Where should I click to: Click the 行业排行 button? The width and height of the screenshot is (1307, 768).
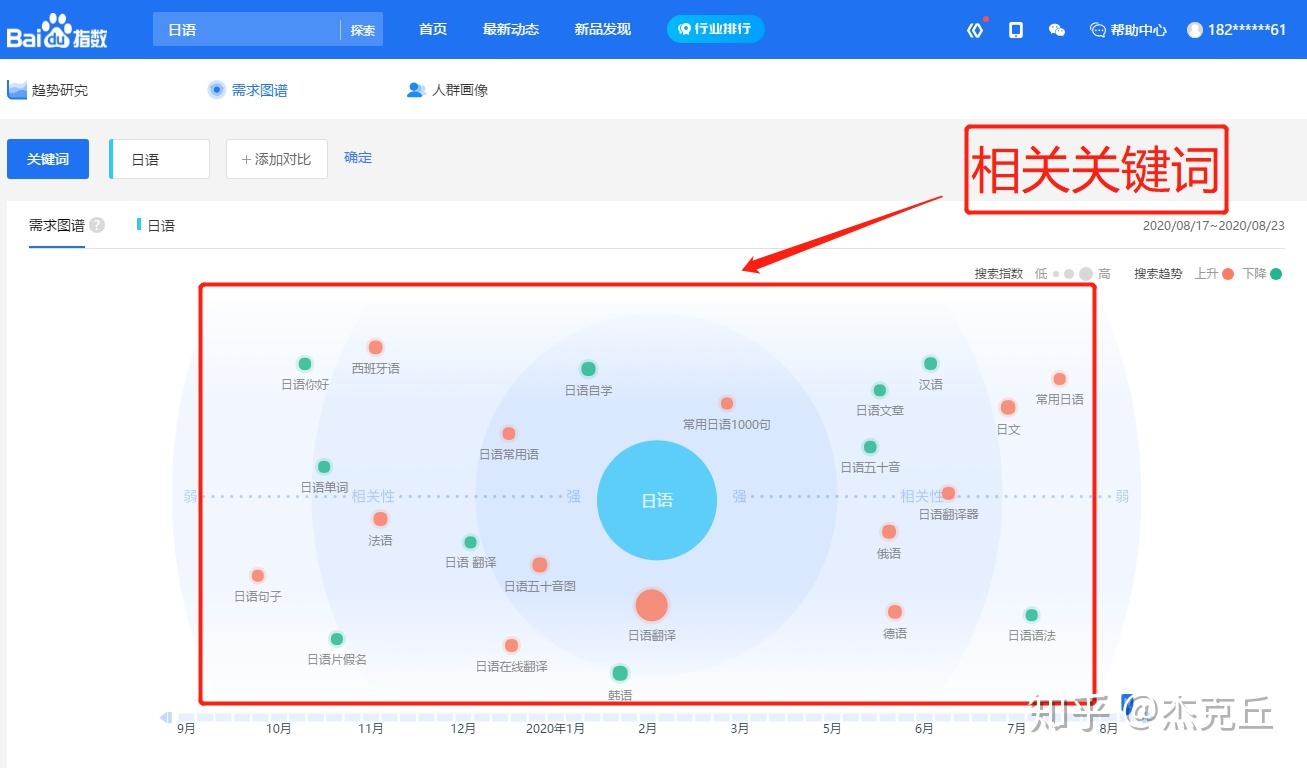pos(715,29)
